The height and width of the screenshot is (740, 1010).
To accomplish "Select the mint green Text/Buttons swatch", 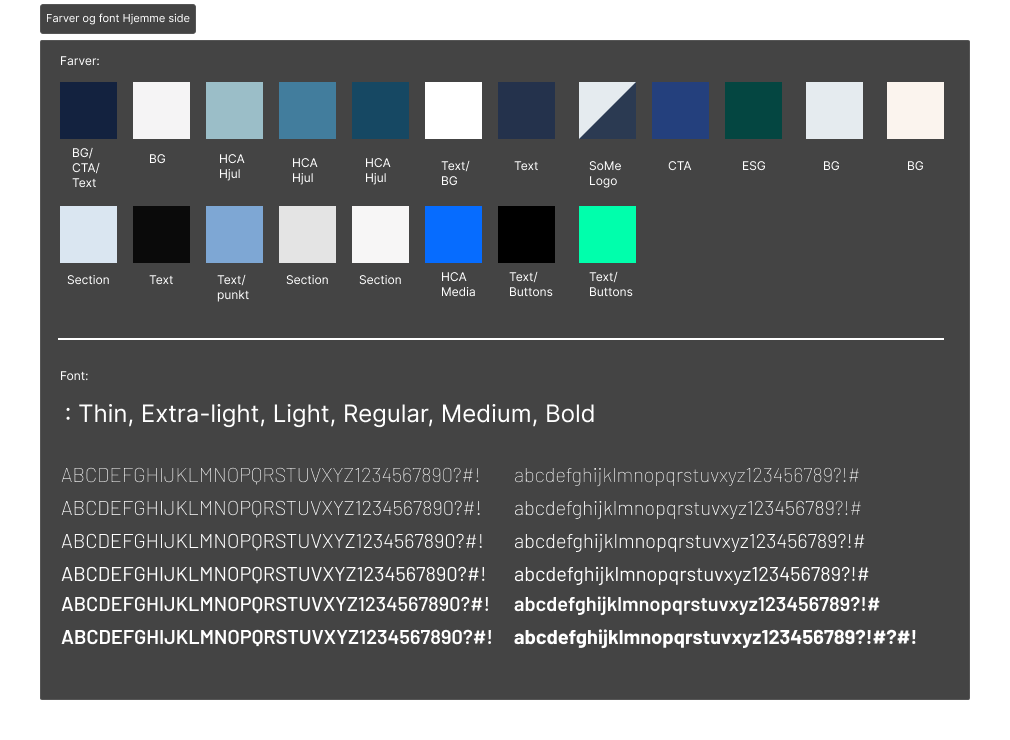I will pyautogui.click(x=607, y=234).
